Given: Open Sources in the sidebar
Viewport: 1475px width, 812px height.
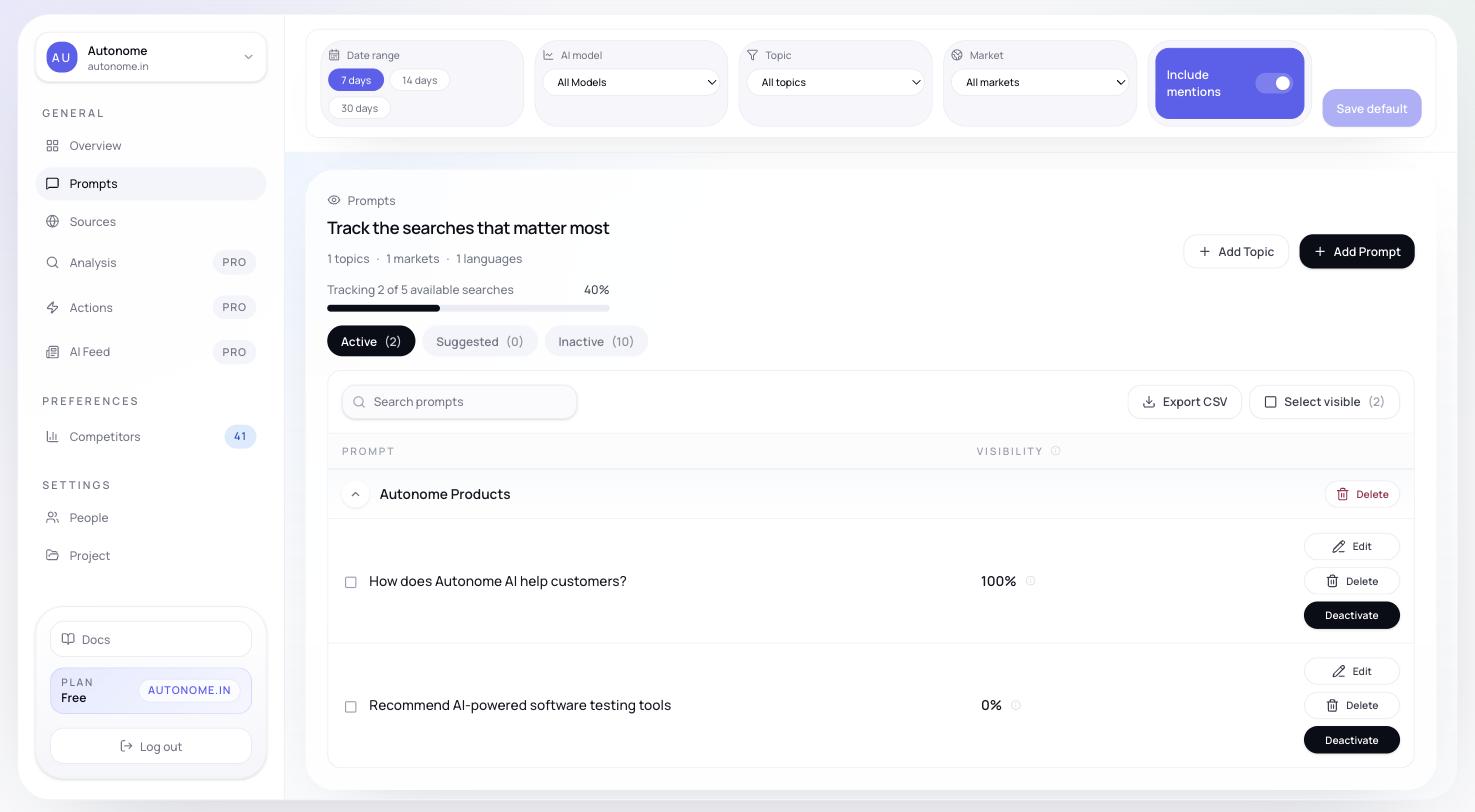Looking at the screenshot, I should coord(151,222).
